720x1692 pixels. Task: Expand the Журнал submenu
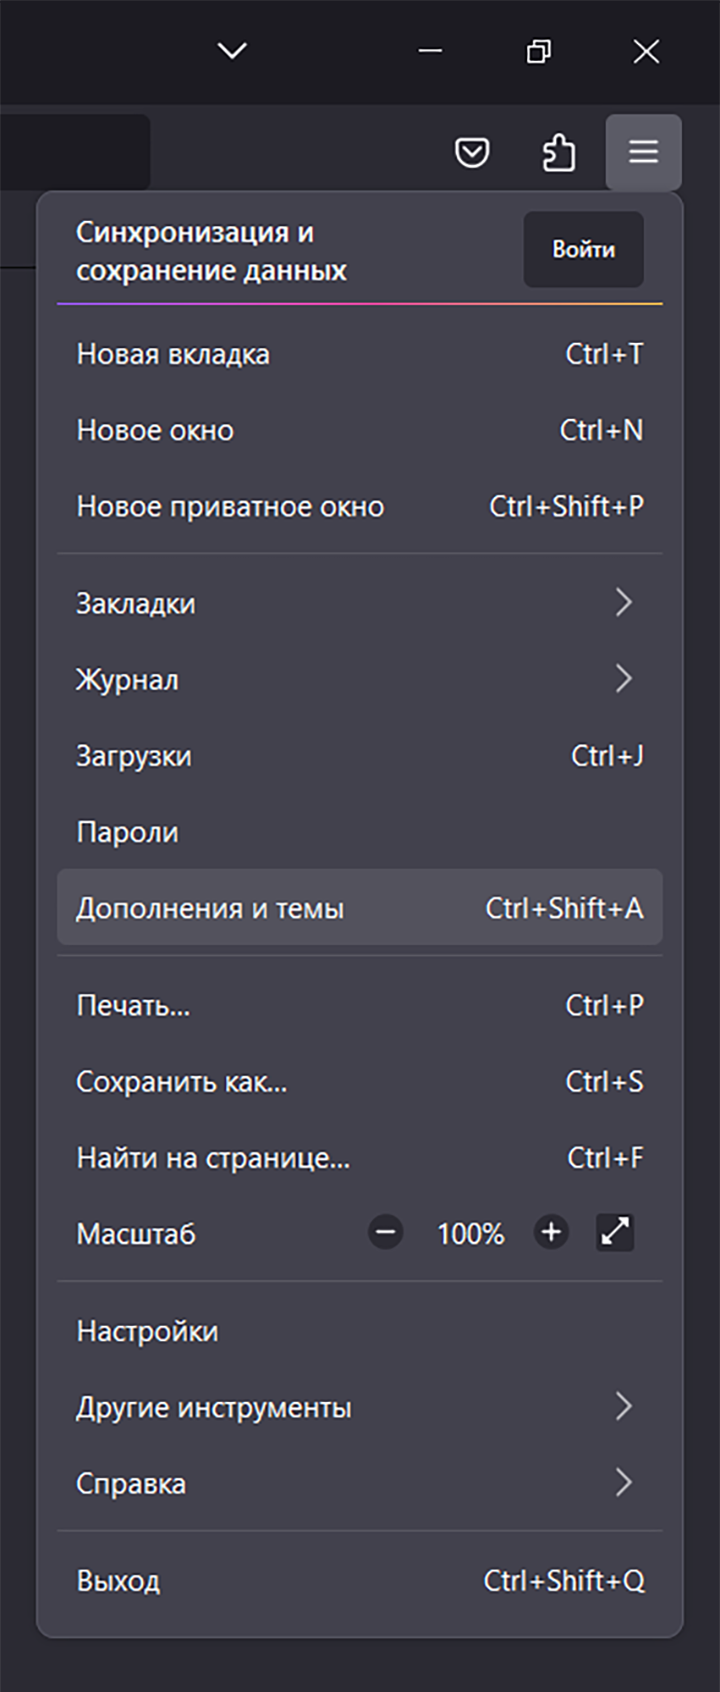[360, 679]
